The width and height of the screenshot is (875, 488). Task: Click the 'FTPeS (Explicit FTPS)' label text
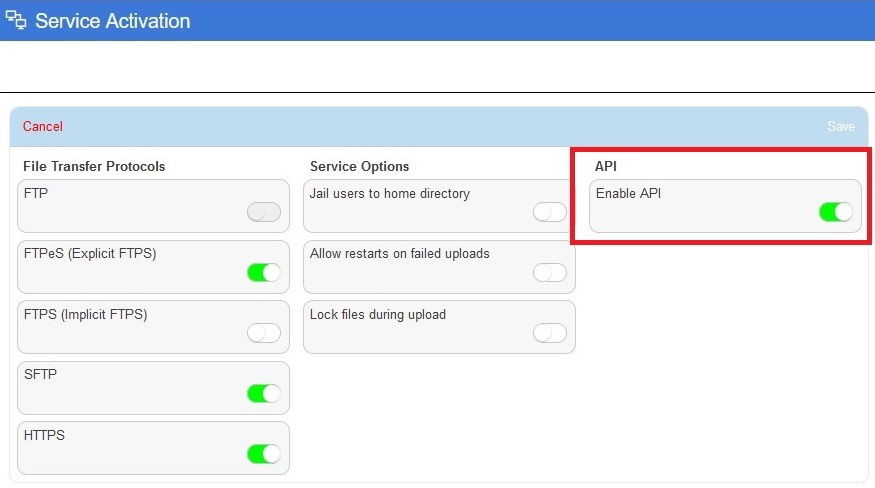point(90,253)
